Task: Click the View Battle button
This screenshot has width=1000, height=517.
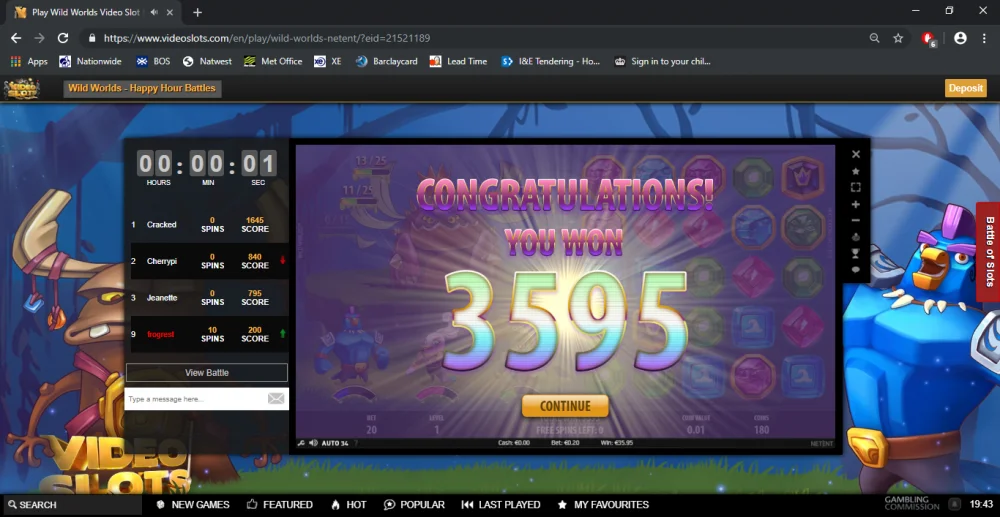Action: click(207, 373)
